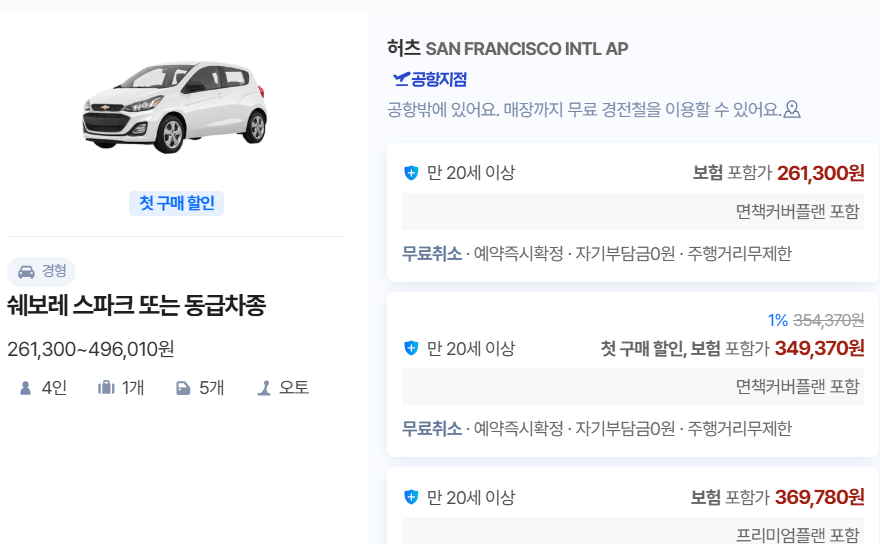Click 무료취소 in the 261,300원 card
Screen dimensions: 880x544
432,254
